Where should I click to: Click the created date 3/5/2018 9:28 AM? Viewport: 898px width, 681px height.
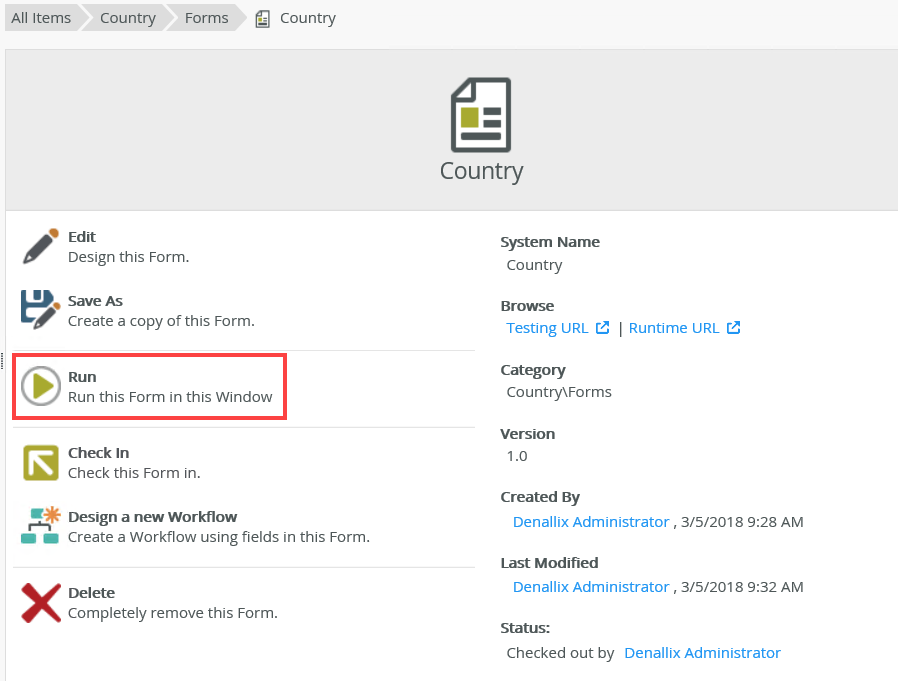742,522
